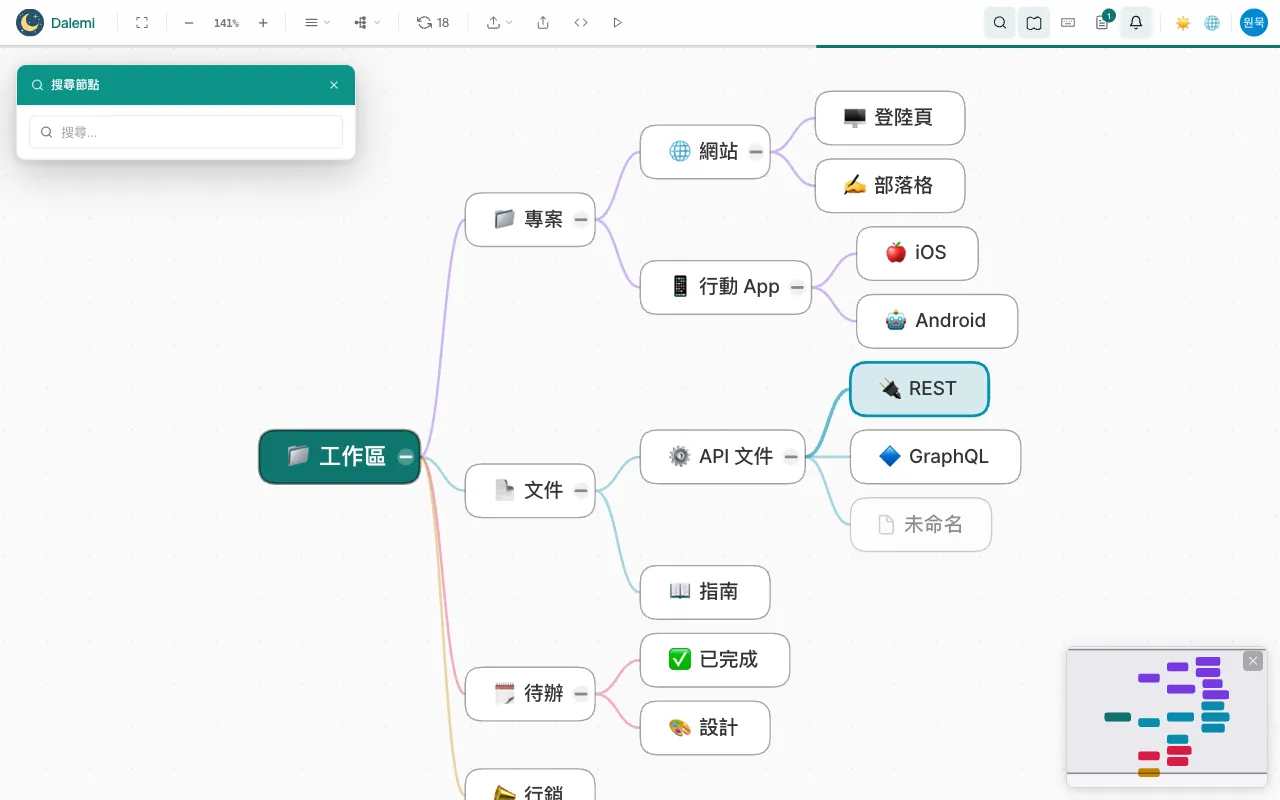1280x800 pixels.
Task: Open the layout structure dropdown
Action: coord(367,22)
